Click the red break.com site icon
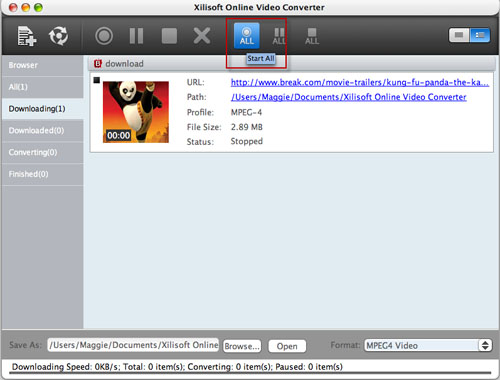Screen dimensions: 500x380 click(98, 63)
